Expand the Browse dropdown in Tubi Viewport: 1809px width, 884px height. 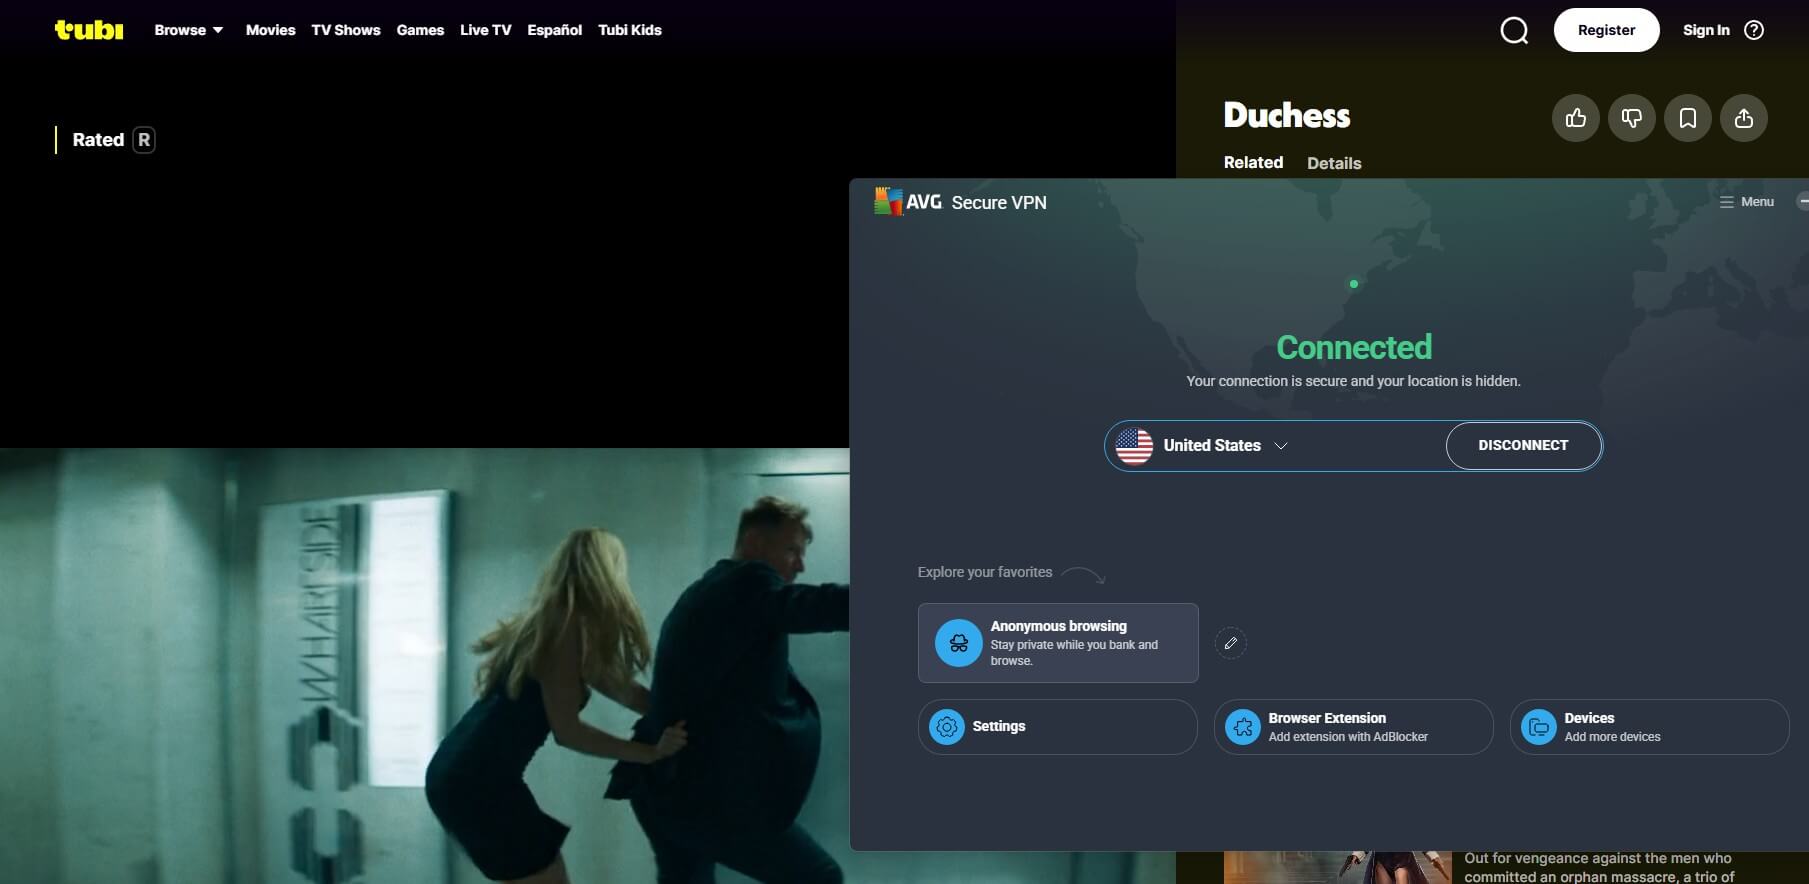tap(189, 30)
